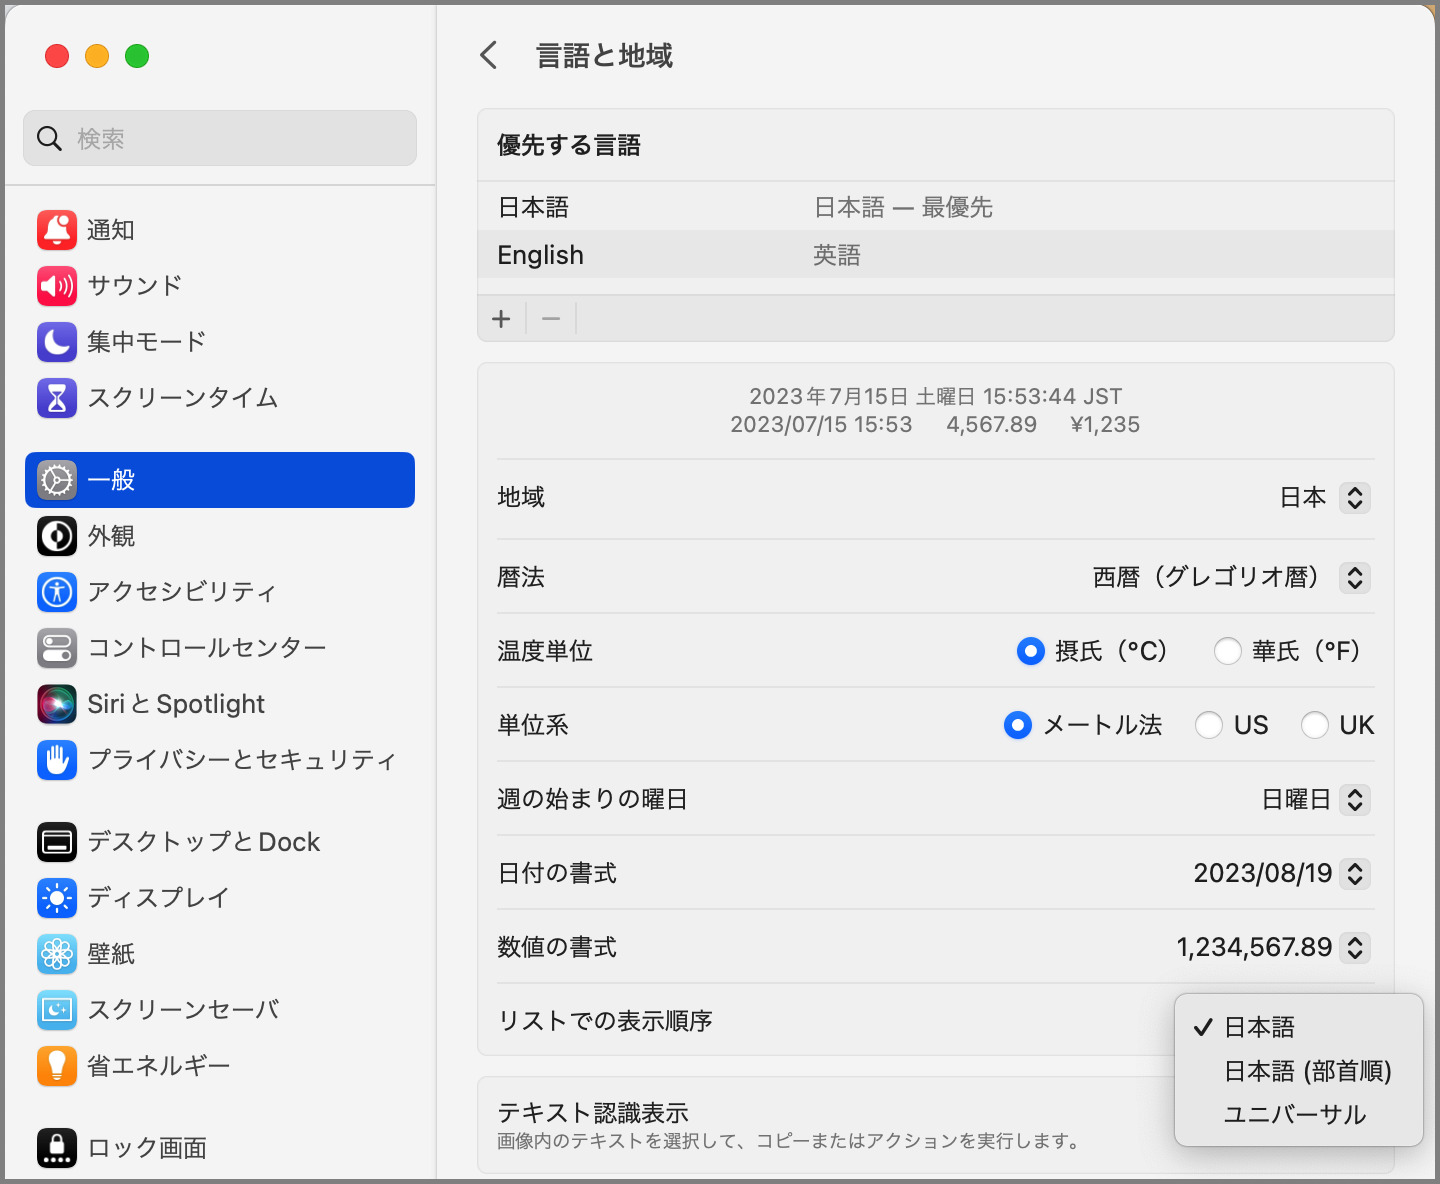The height and width of the screenshot is (1184, 1440).
Task: Choose 日本語 (部首順) from the popup menu
Action: click(1307, 1071)
